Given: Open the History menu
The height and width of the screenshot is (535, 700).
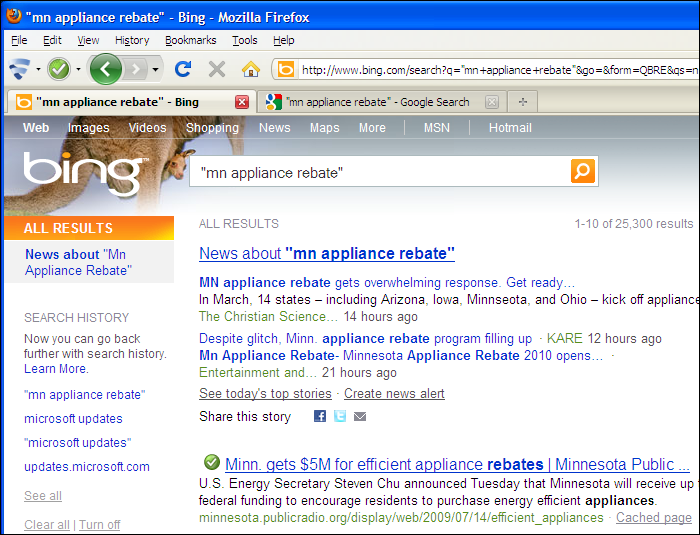Looking at the screenshot, I should 132,40.
